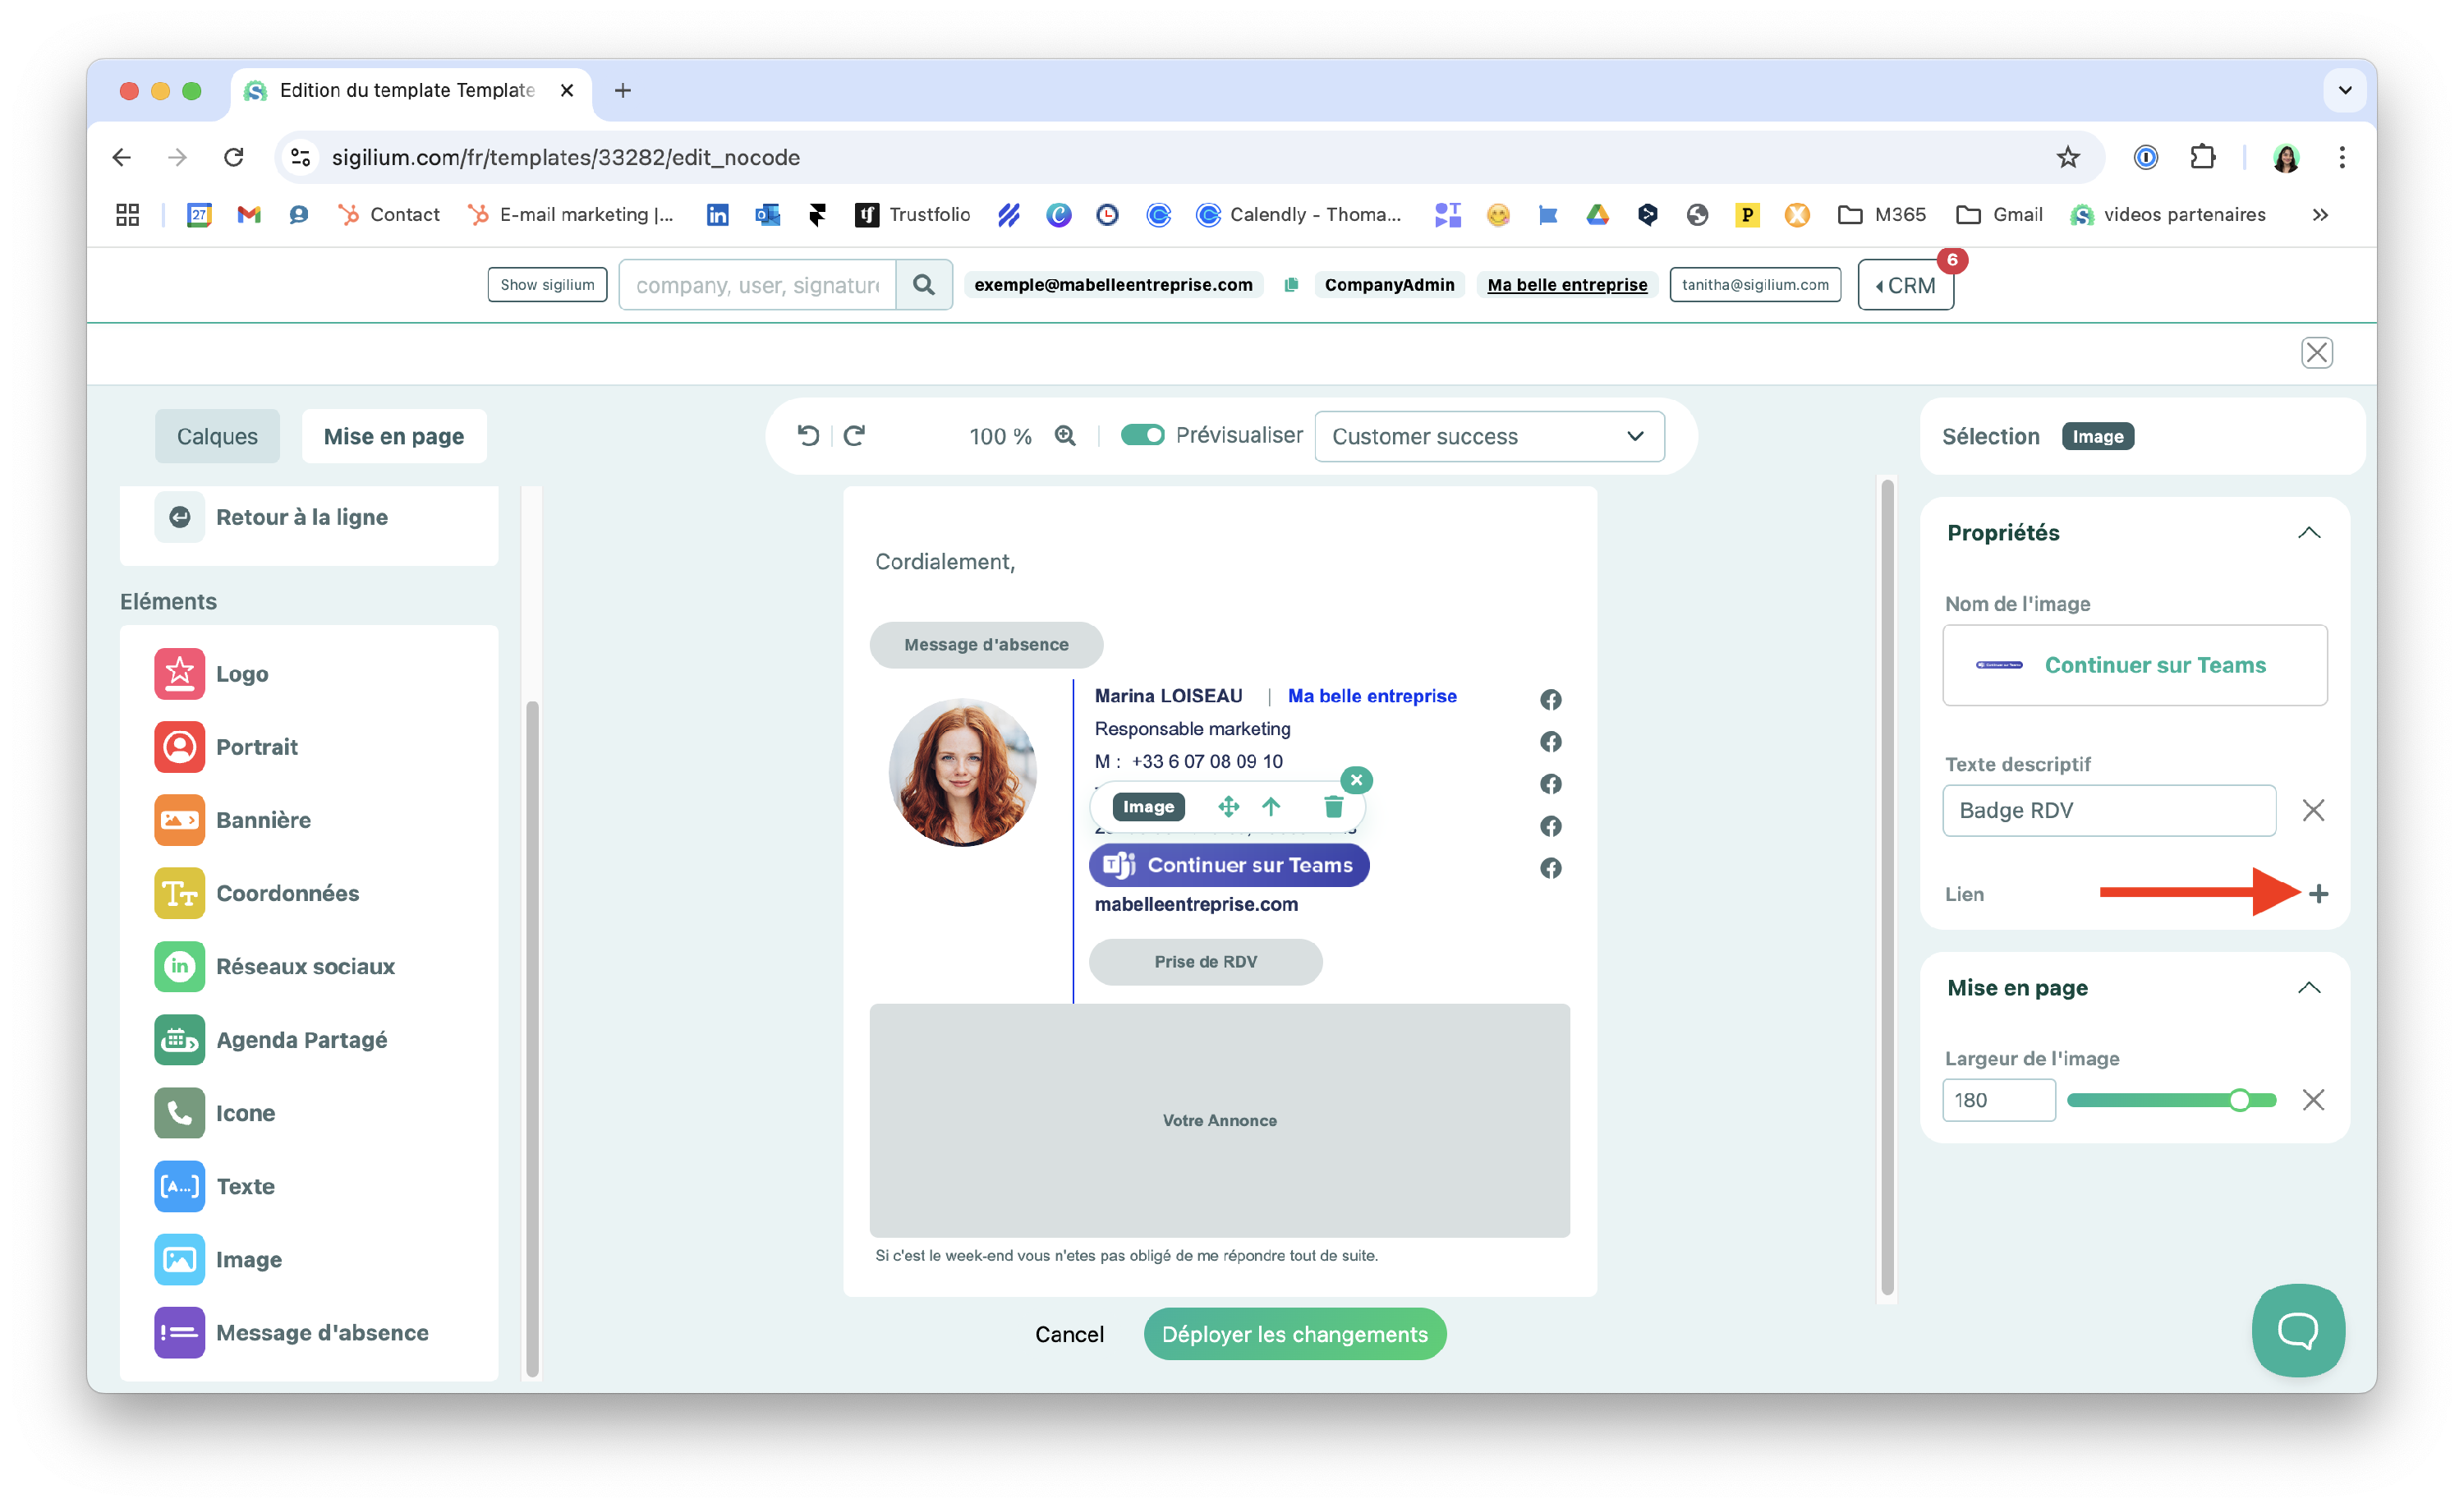Click the up arrow in Image toolbar
The image size is (2464, 1508).
(x=1271, y=807)
